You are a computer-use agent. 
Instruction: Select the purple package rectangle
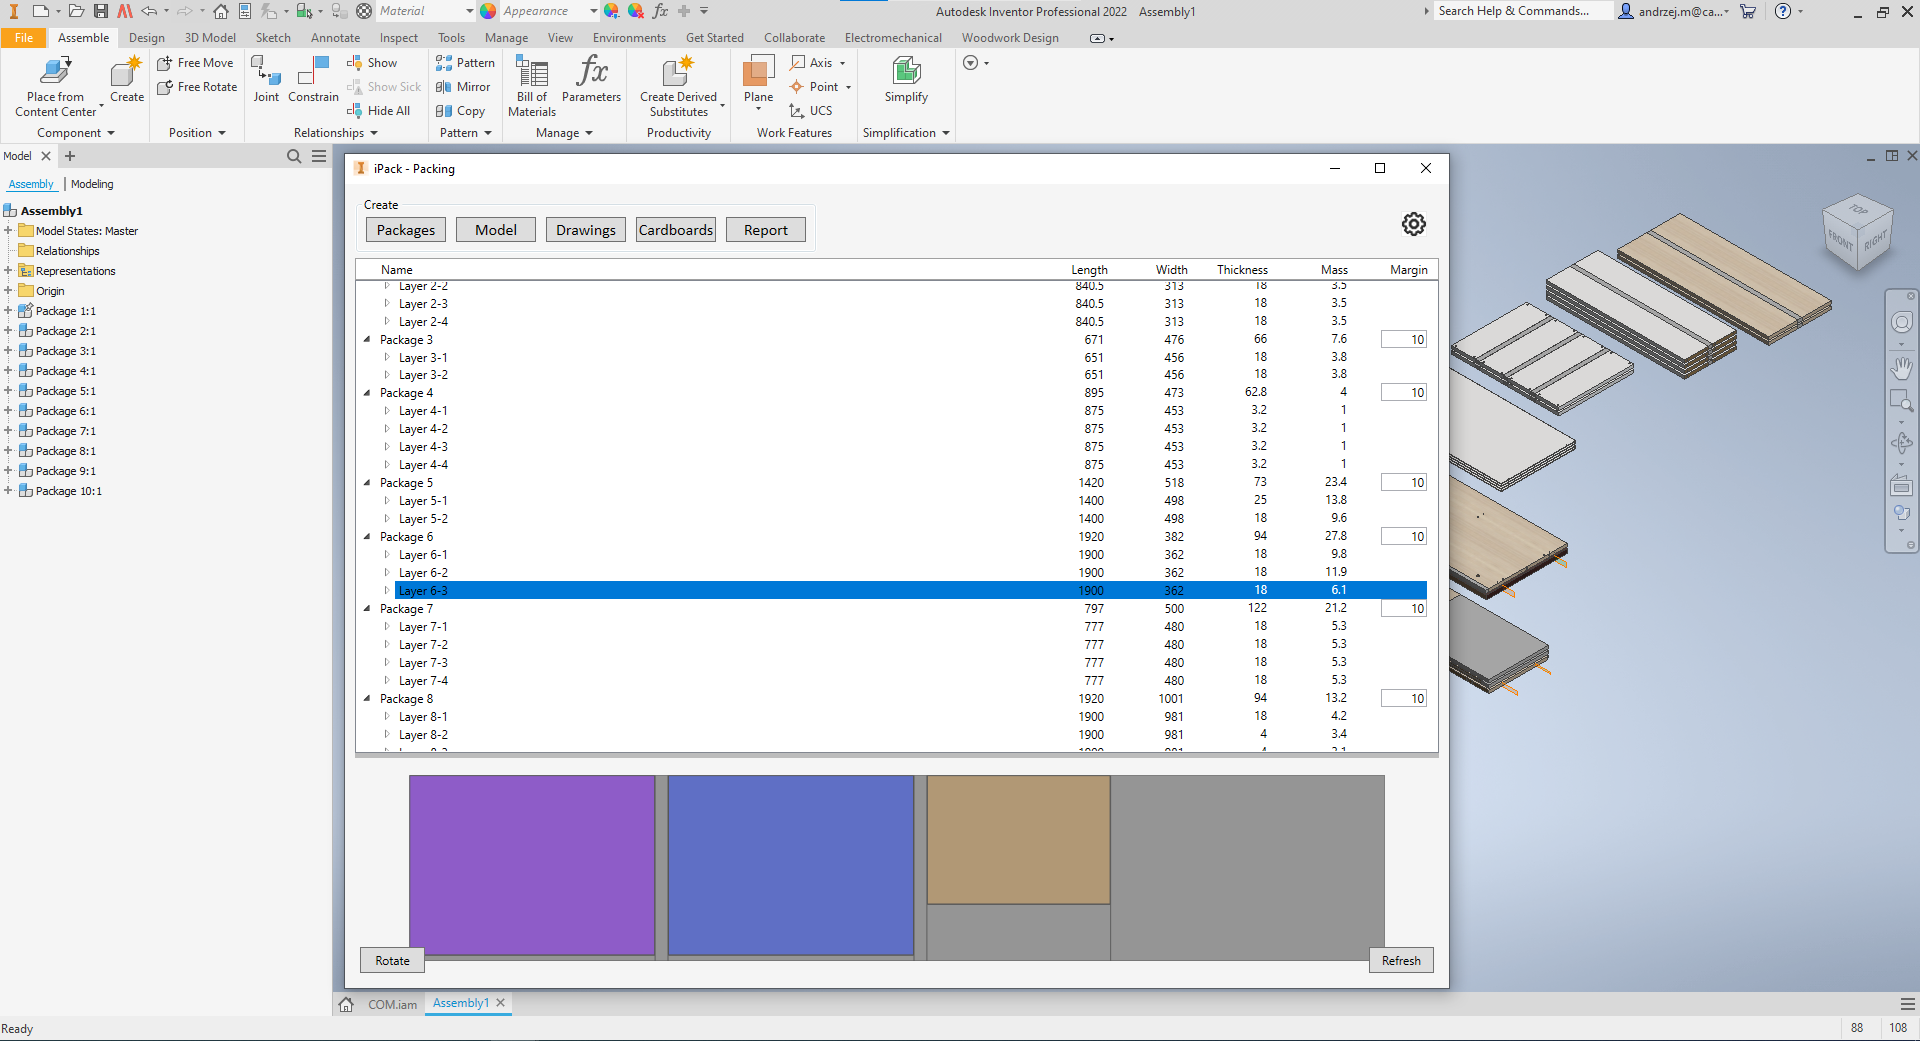531,865
